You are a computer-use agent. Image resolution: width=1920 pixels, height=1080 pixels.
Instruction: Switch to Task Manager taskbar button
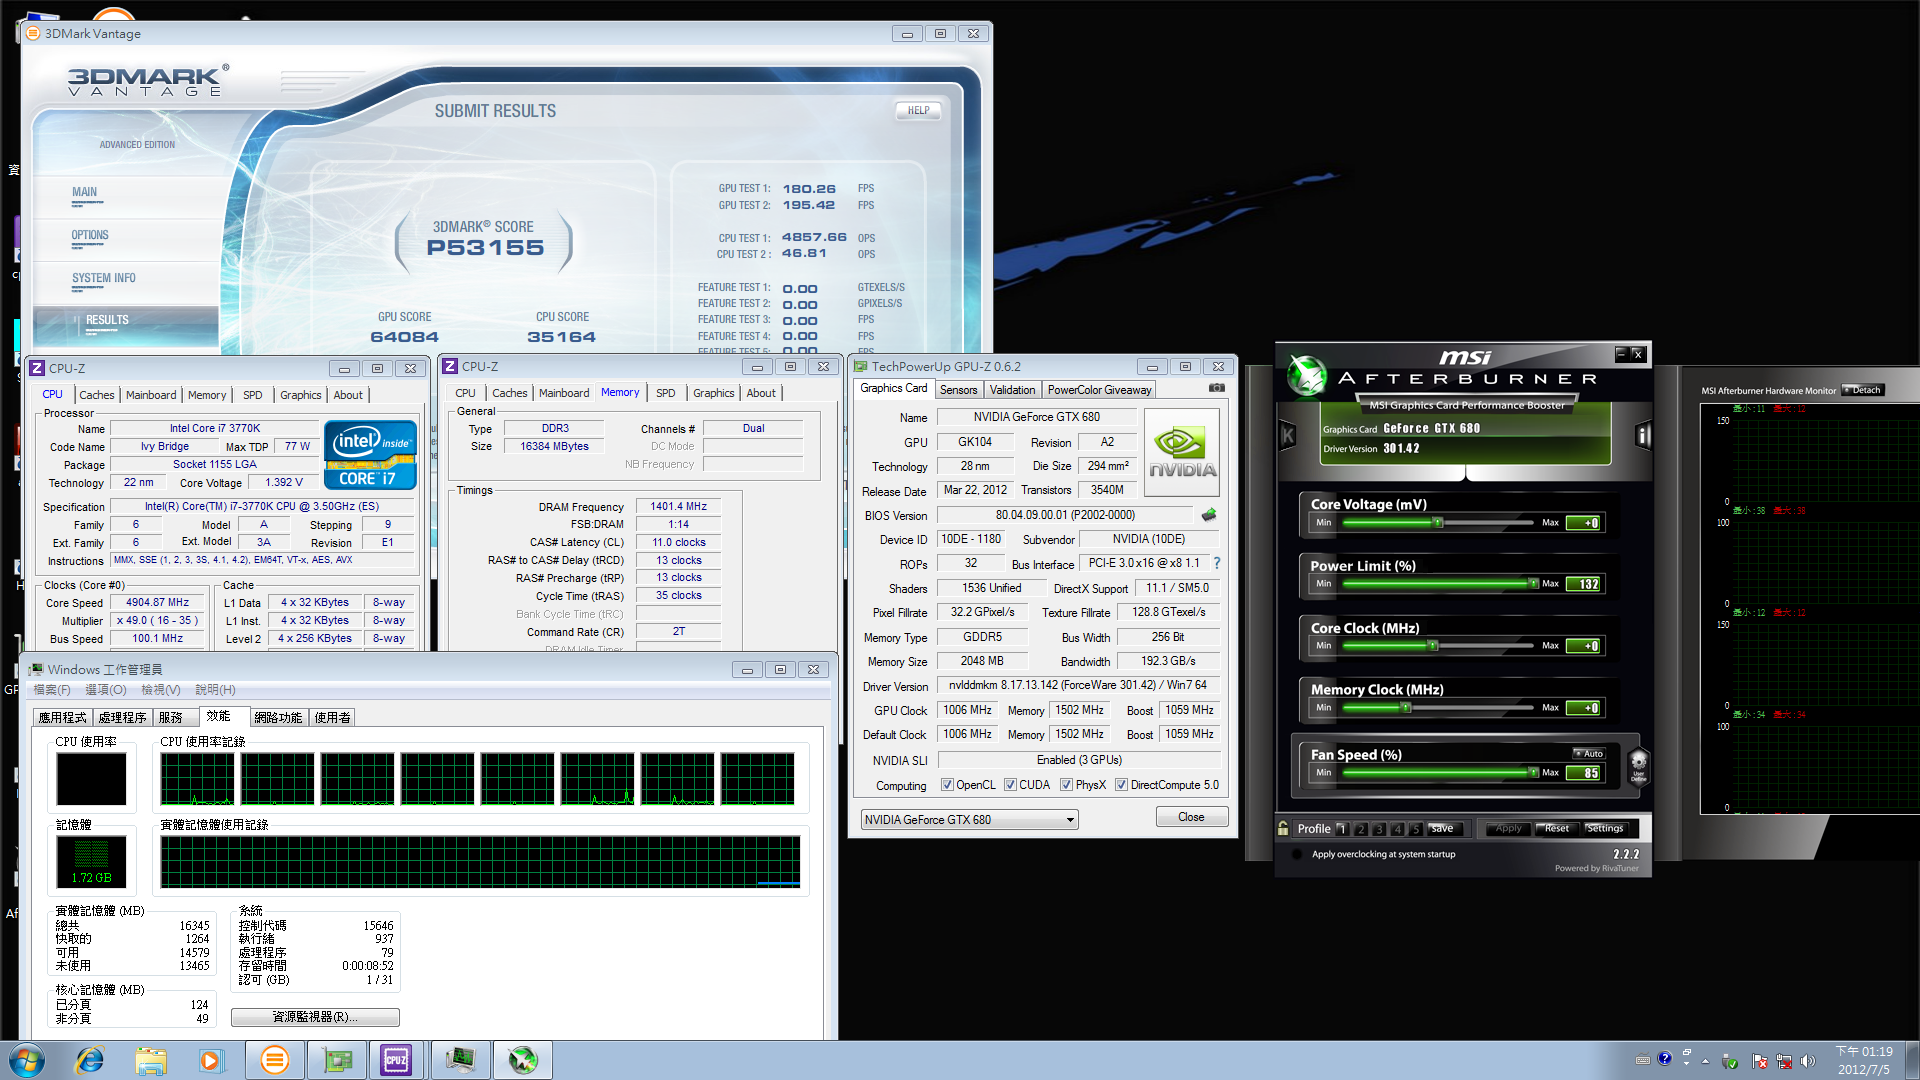[460, 1060]
